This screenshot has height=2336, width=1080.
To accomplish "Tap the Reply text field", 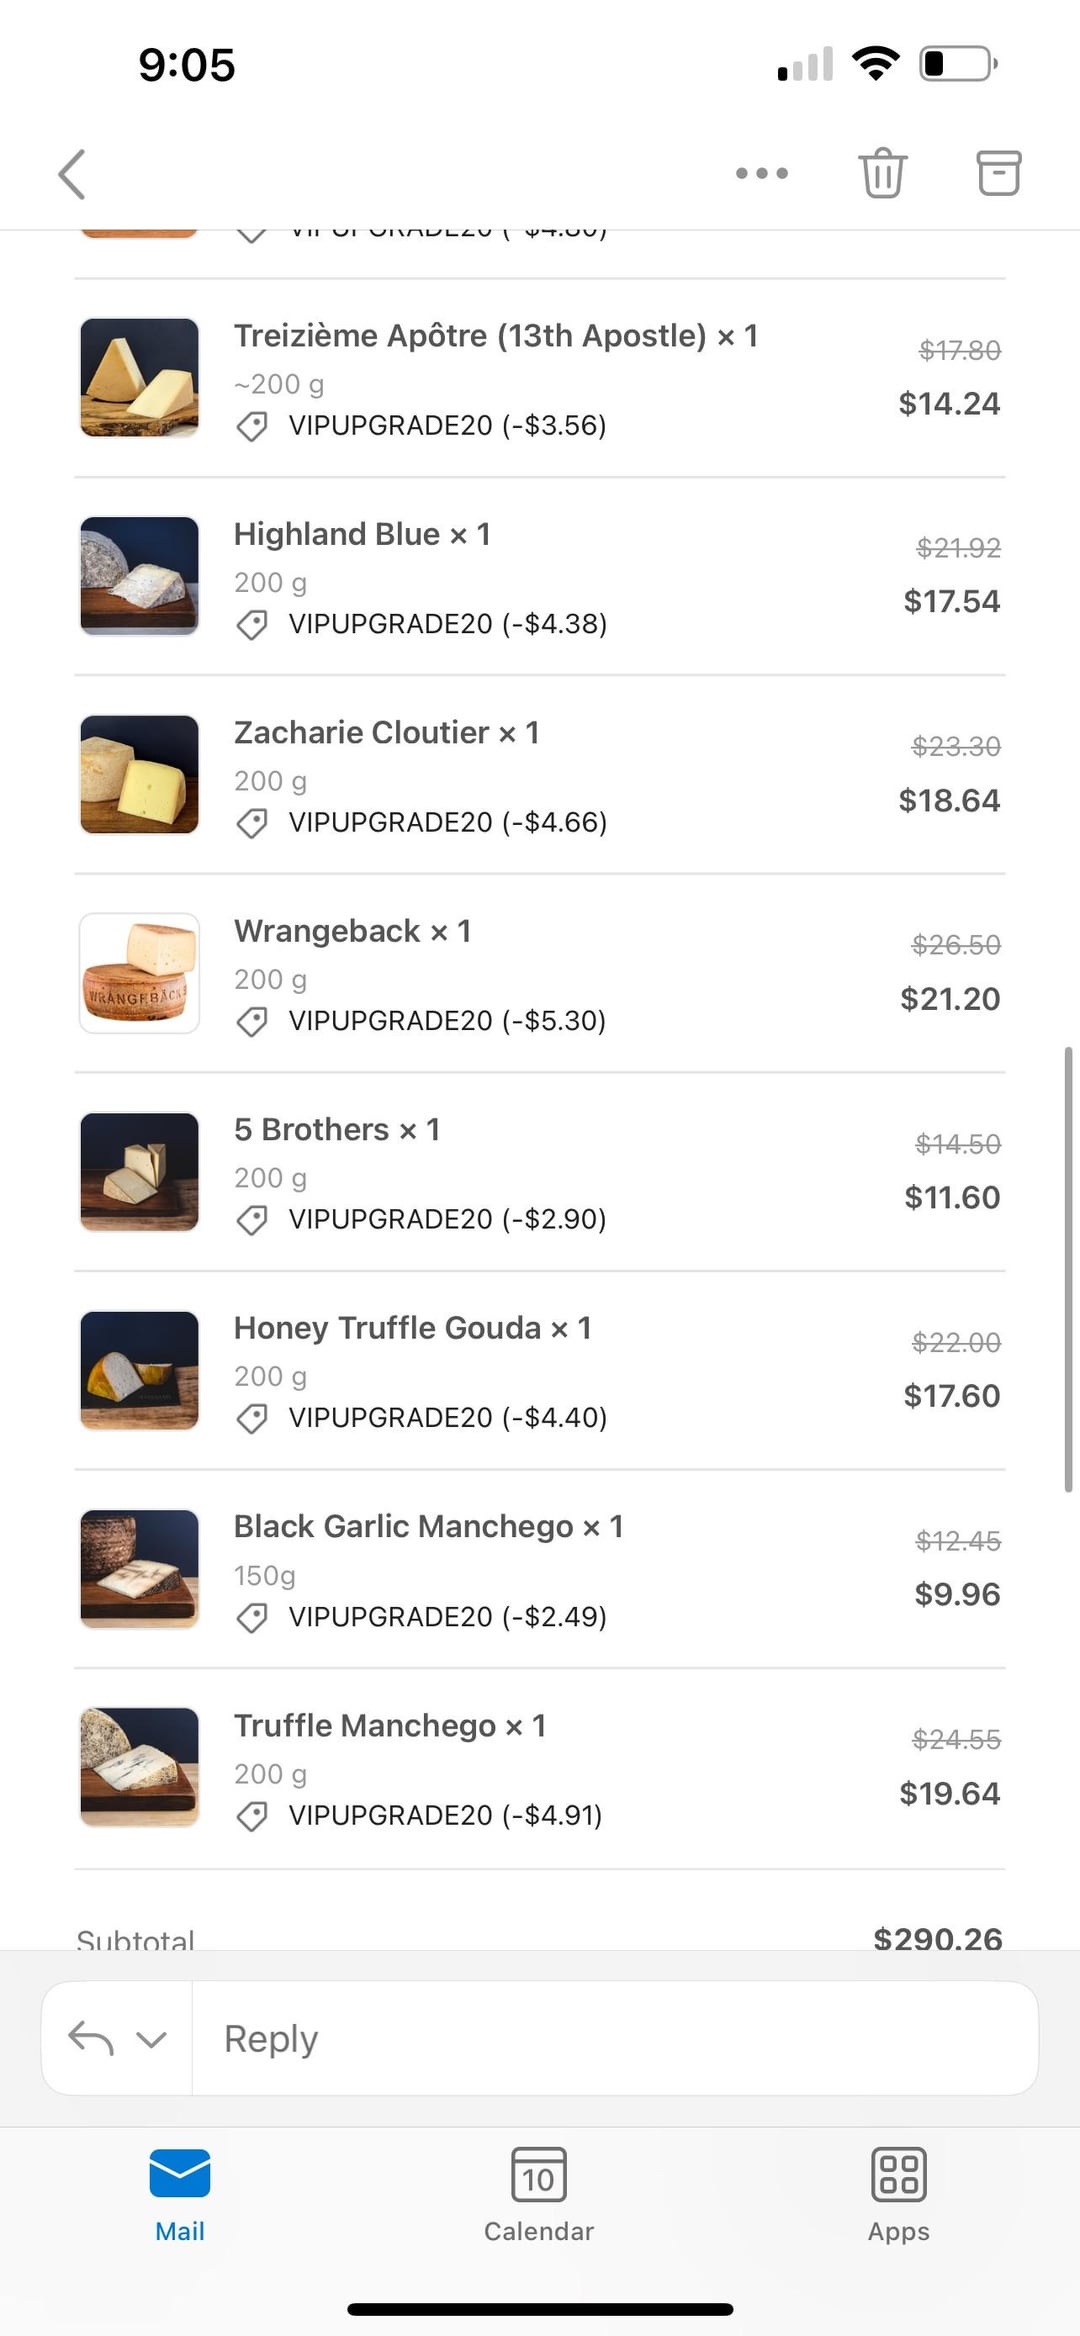I will pyautogui.click(x=614, y=2038).
